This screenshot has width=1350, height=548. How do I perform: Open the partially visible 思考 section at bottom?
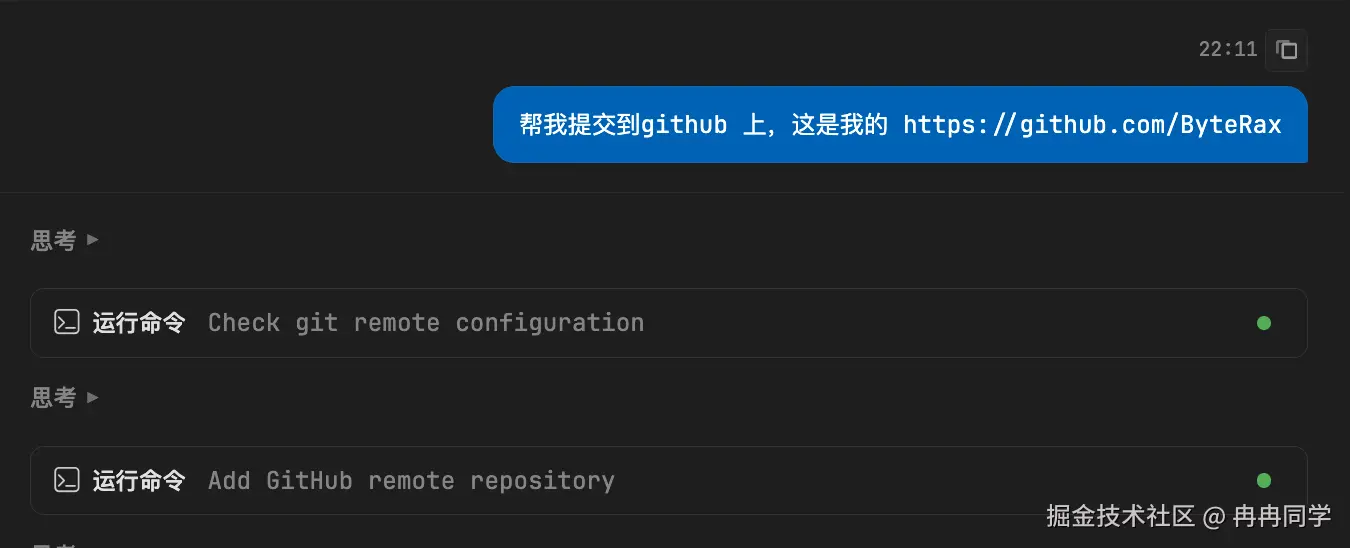click(53, 545)
